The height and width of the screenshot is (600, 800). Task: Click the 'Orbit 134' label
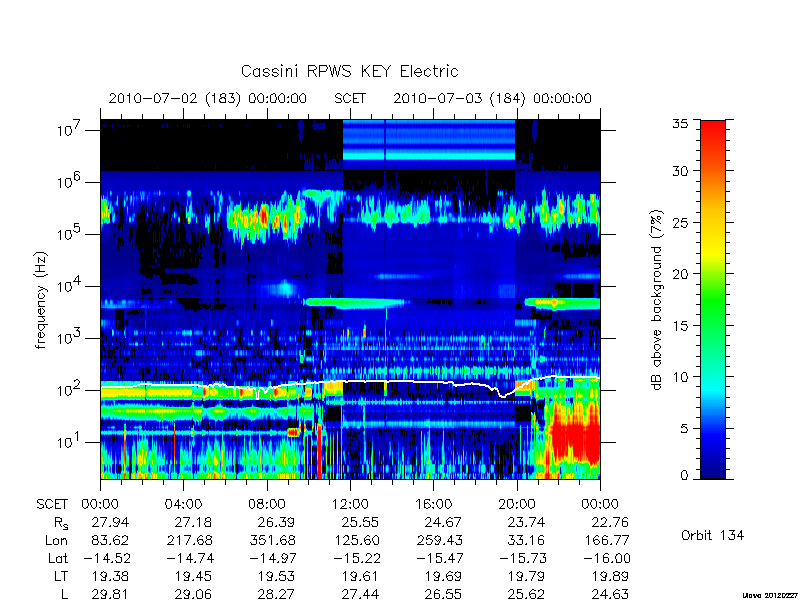point(712,535)
